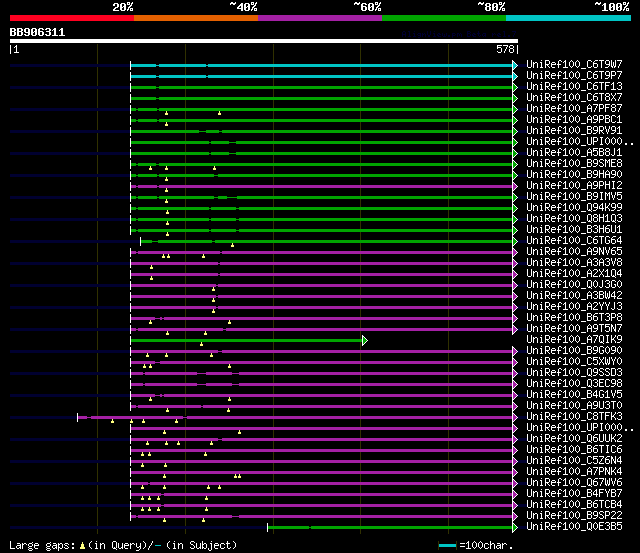Click the purple arrowhead of the A9PHI2 row
Image resolution: width=640 pixels, height=553 pixels.
[515, 186]
